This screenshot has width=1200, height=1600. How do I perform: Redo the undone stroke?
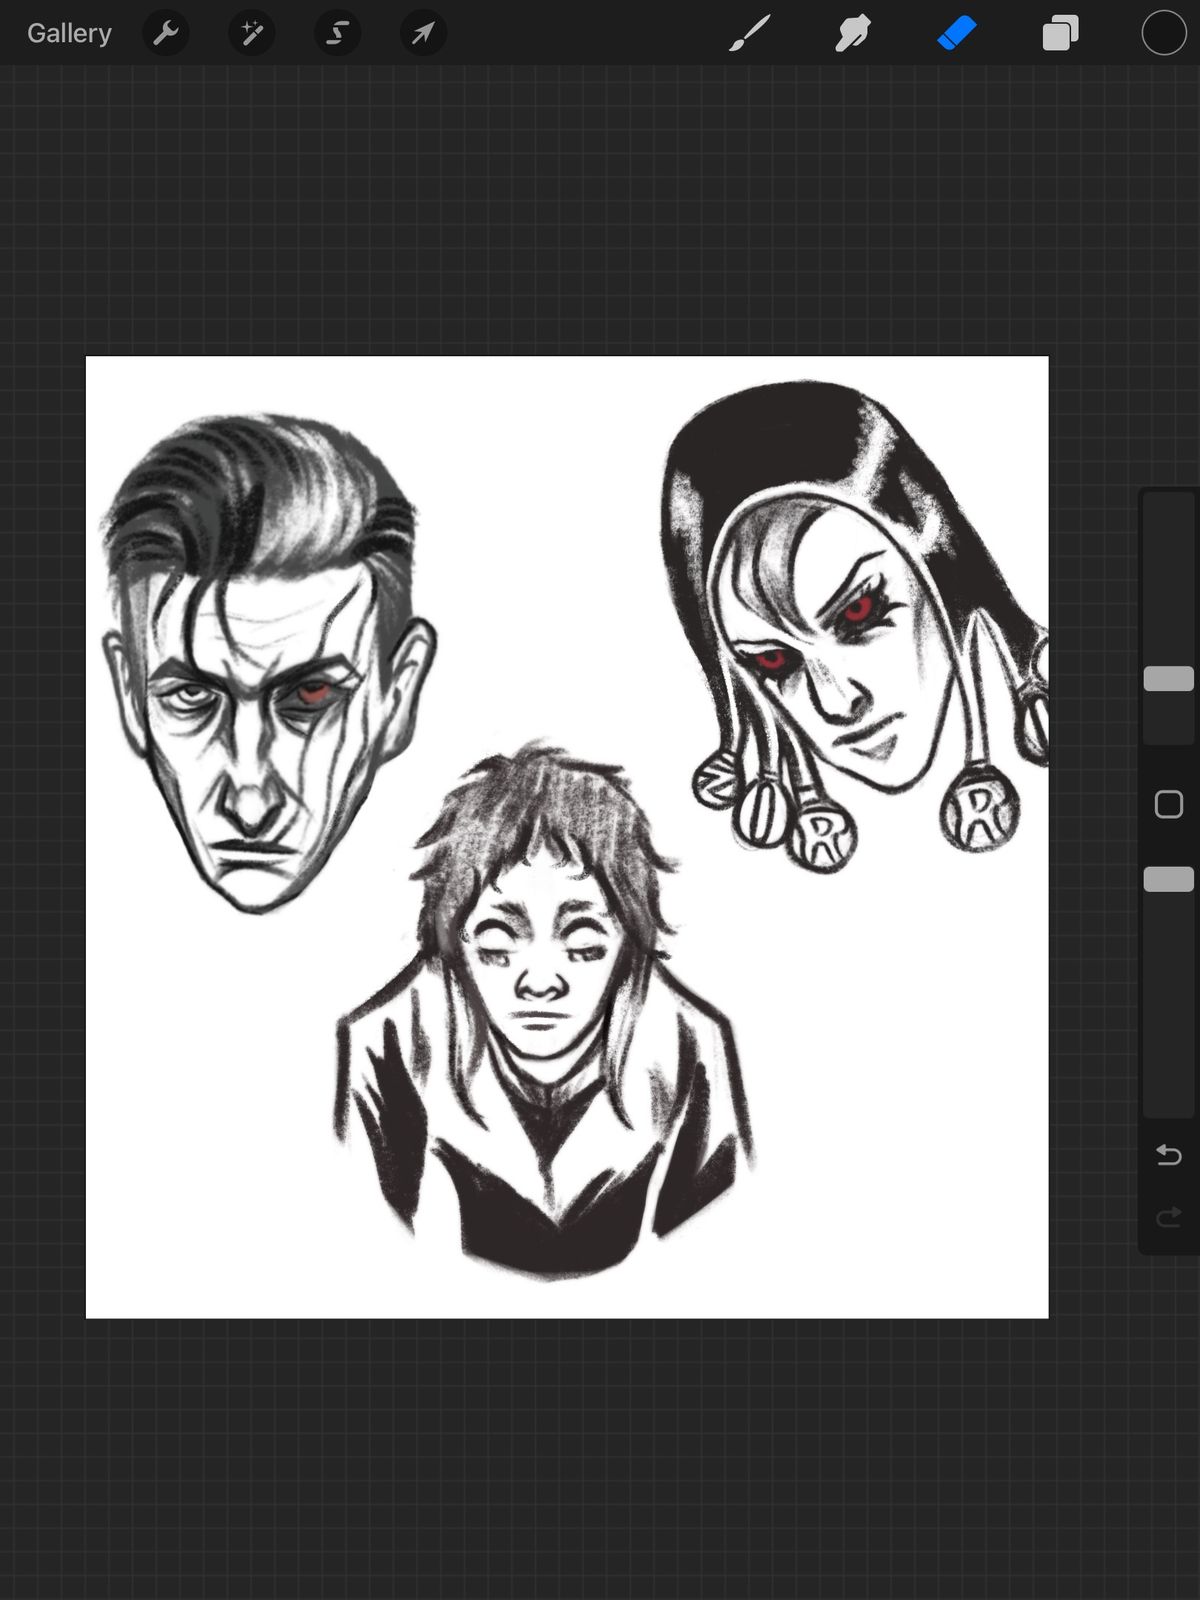pos(1169,1217)
